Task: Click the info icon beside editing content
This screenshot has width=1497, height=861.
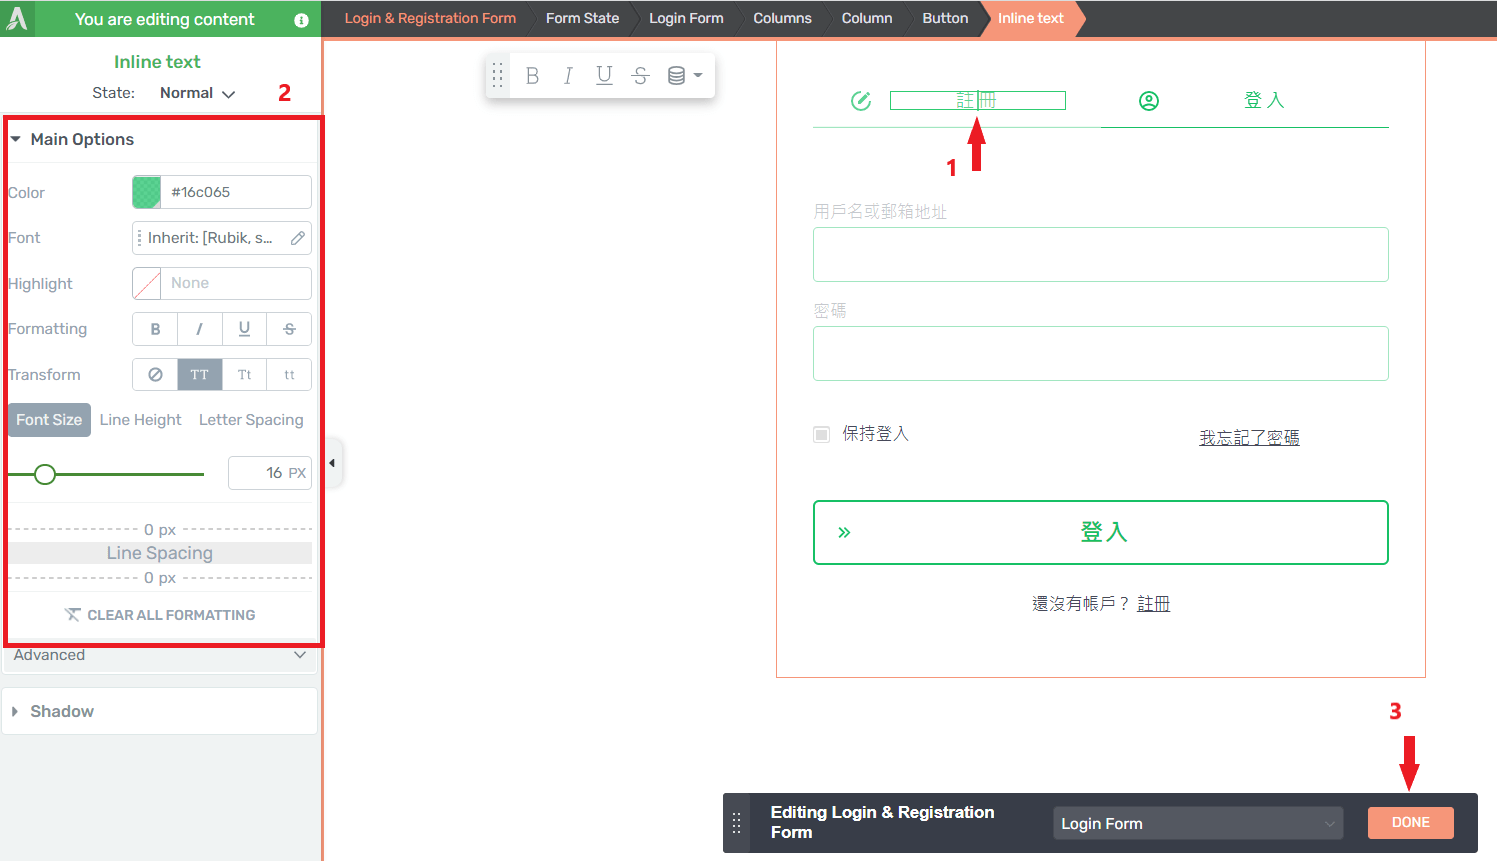Action: 301,20
